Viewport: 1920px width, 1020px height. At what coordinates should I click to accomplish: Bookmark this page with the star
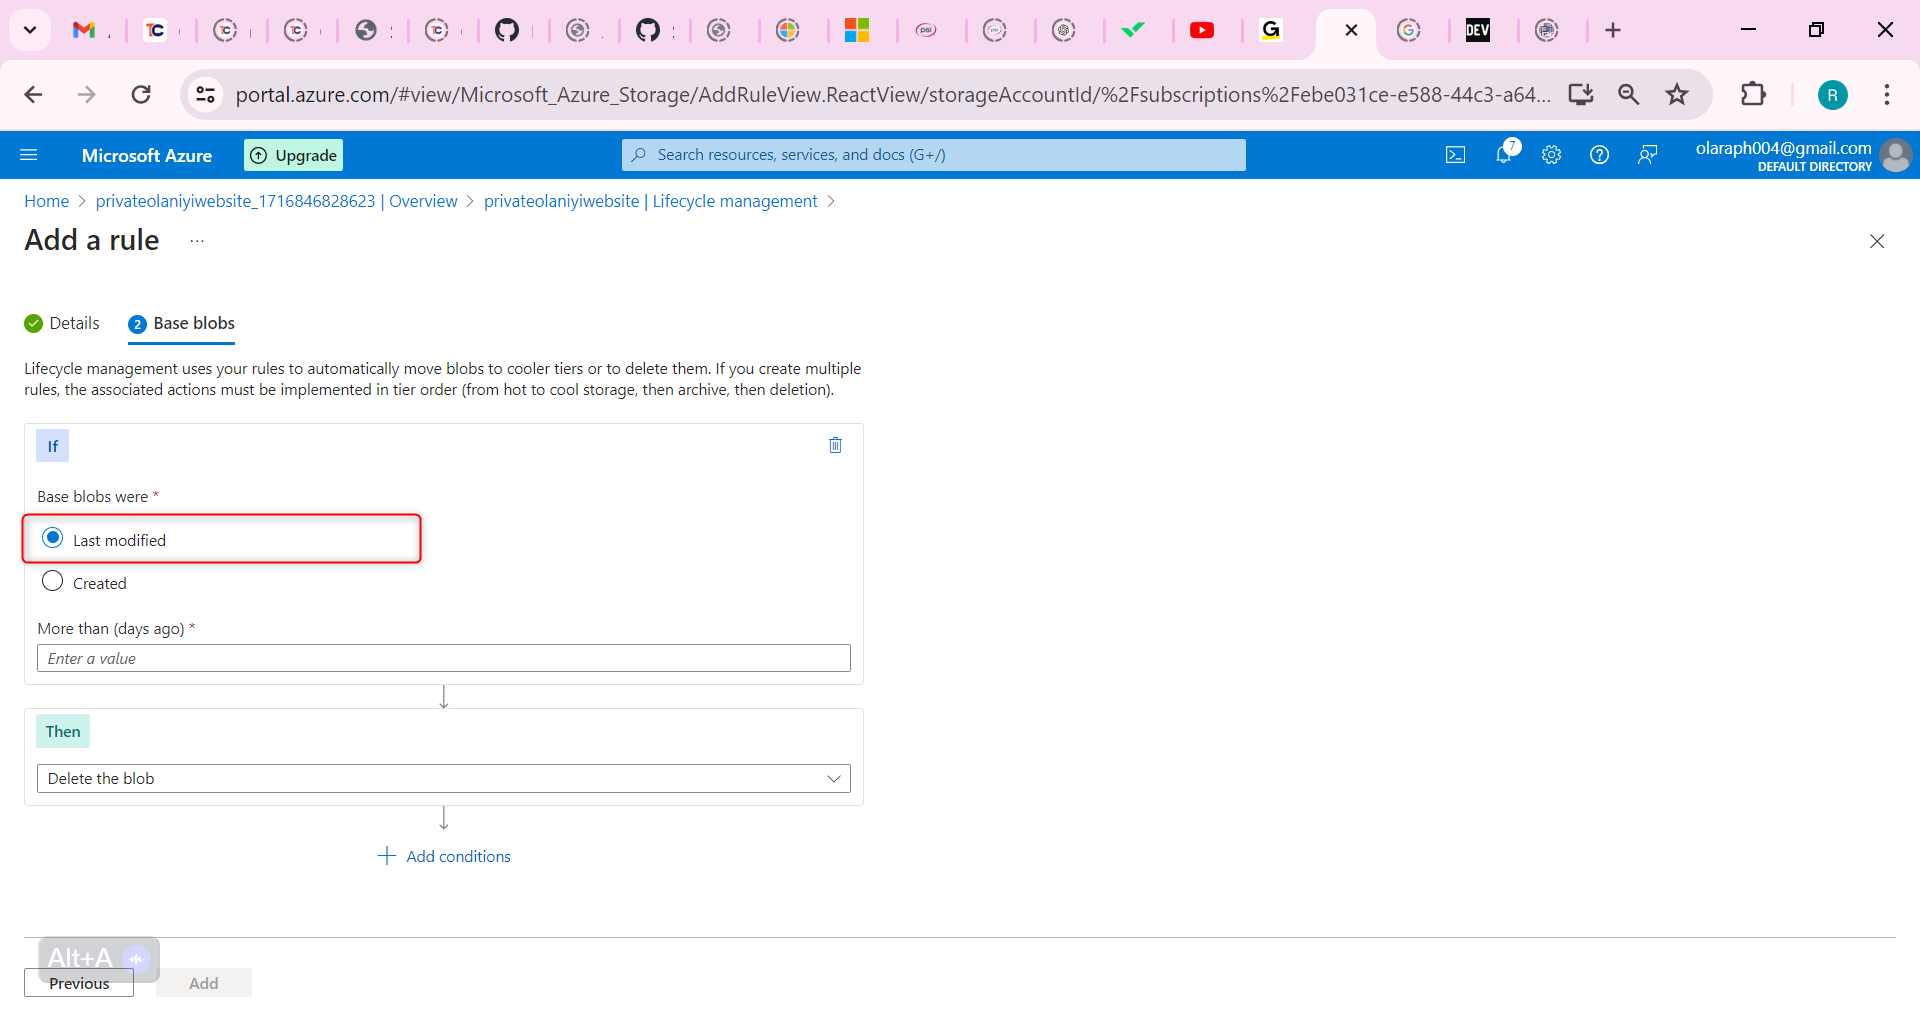point(1677,95)
